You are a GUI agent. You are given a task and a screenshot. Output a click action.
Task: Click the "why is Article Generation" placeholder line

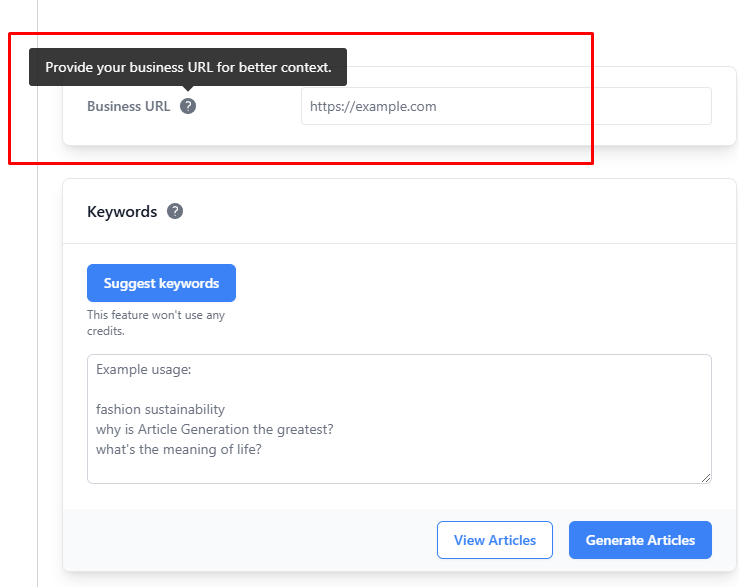[214, 429]
